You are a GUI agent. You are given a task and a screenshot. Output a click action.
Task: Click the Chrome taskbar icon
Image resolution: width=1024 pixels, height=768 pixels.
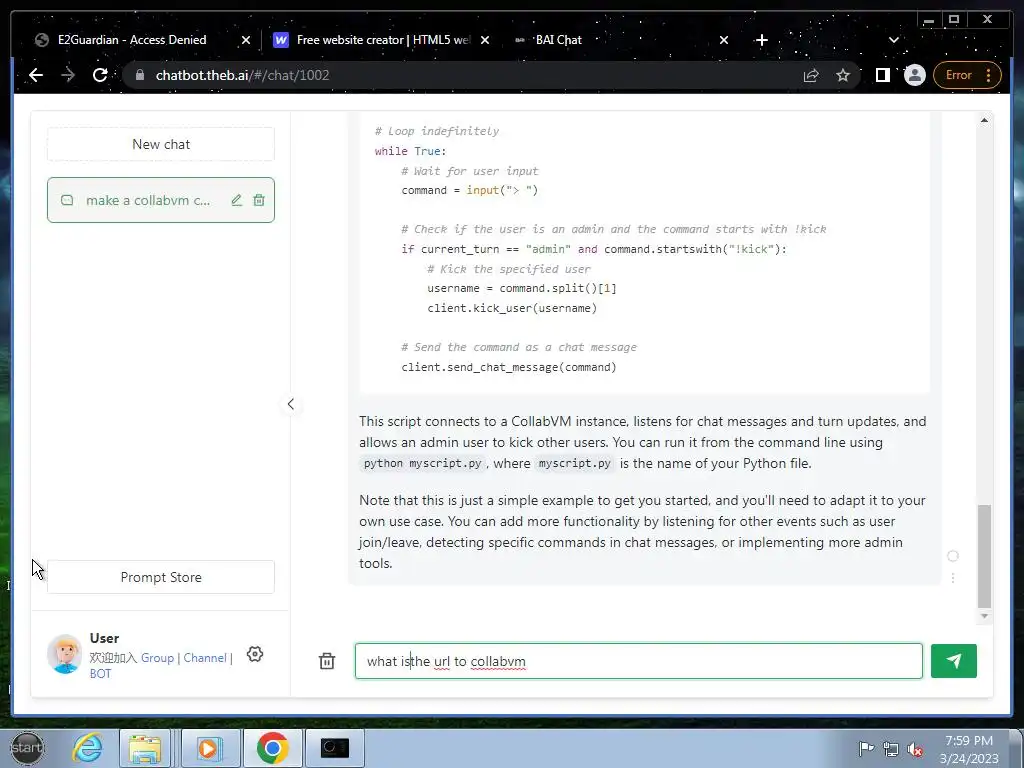click(x=272, y=748)
